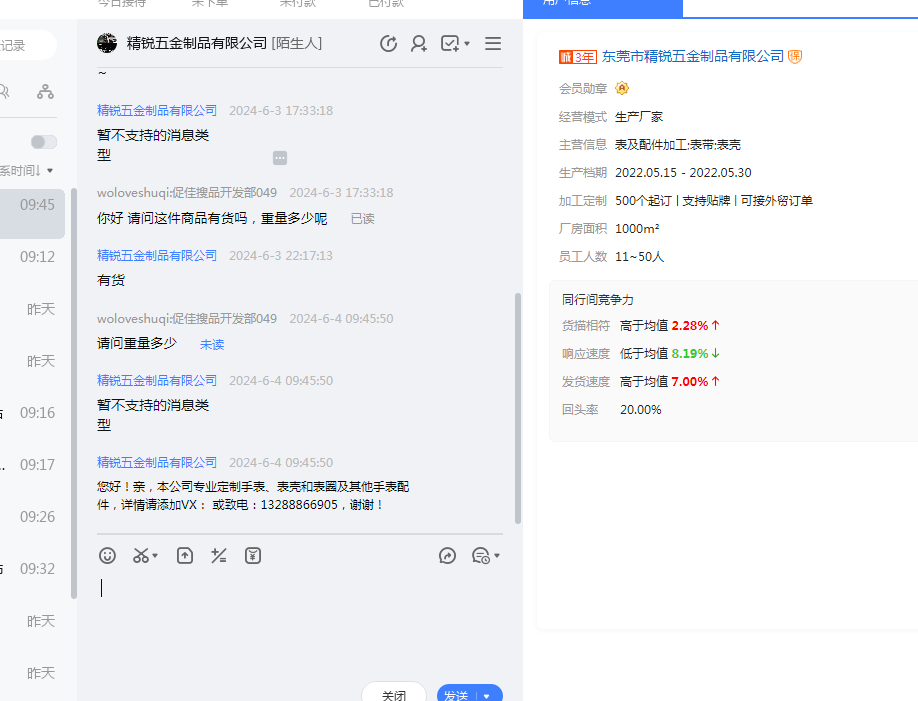Click the refresh clock icon in chat header
The height and width of the screenshot is (701, 918).
pyautogui.click(x=389, y=43)
